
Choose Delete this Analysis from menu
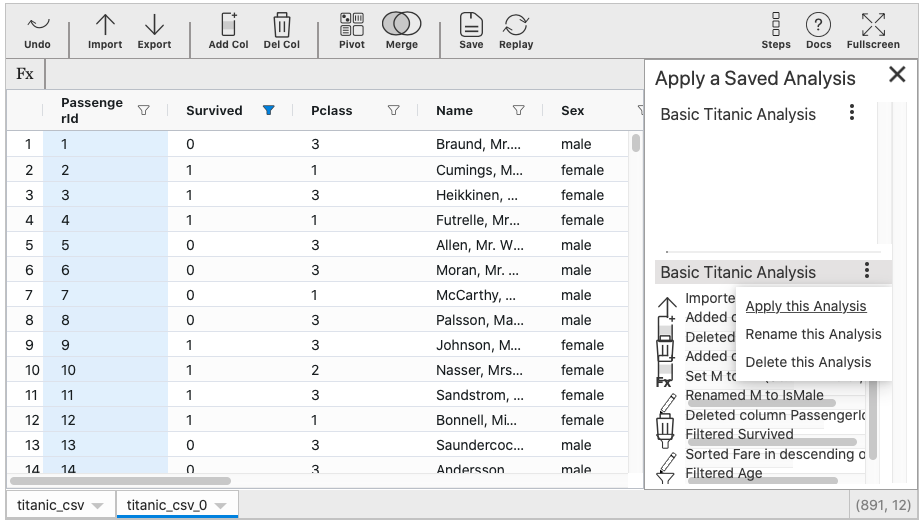tap(808, 362)
